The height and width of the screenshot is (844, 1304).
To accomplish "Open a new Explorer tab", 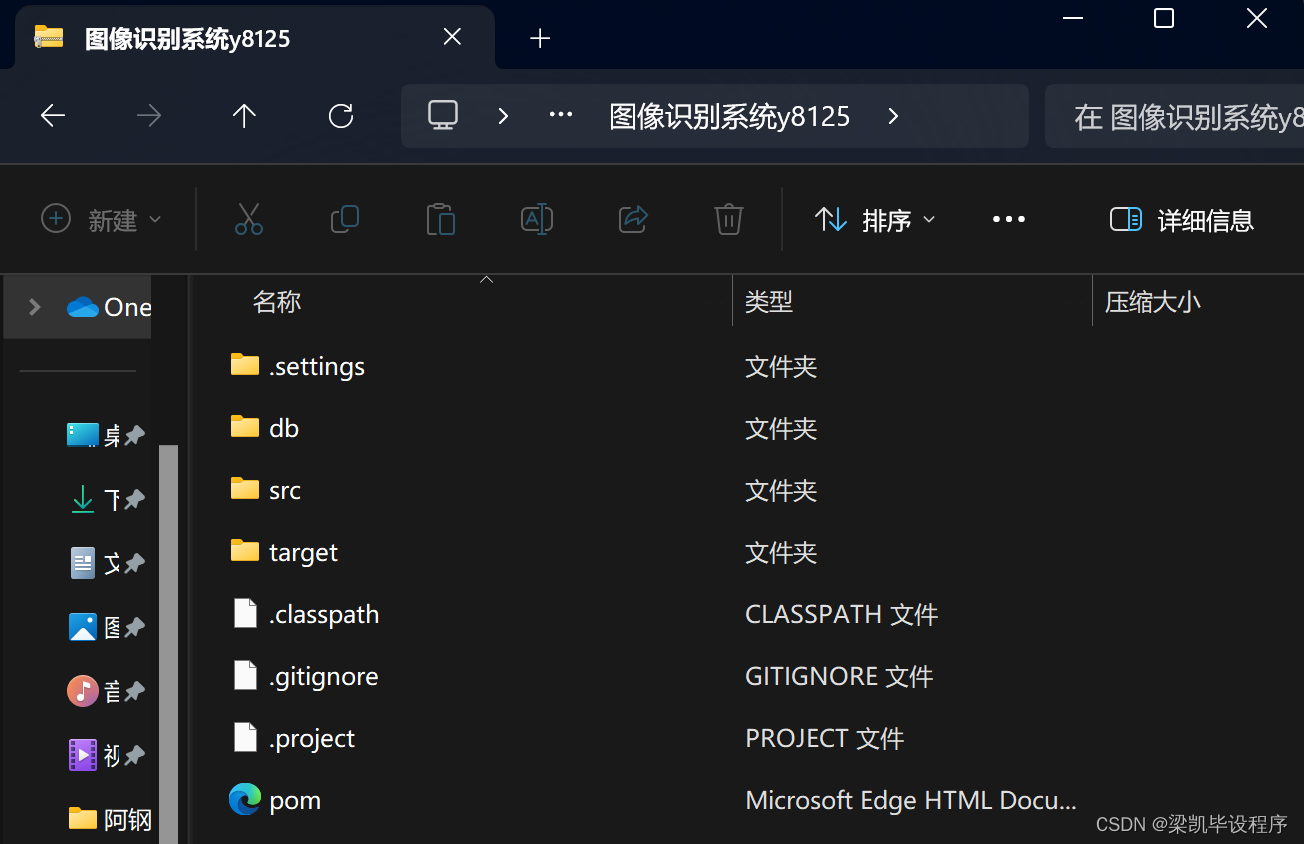I will [x=540, y=37].
